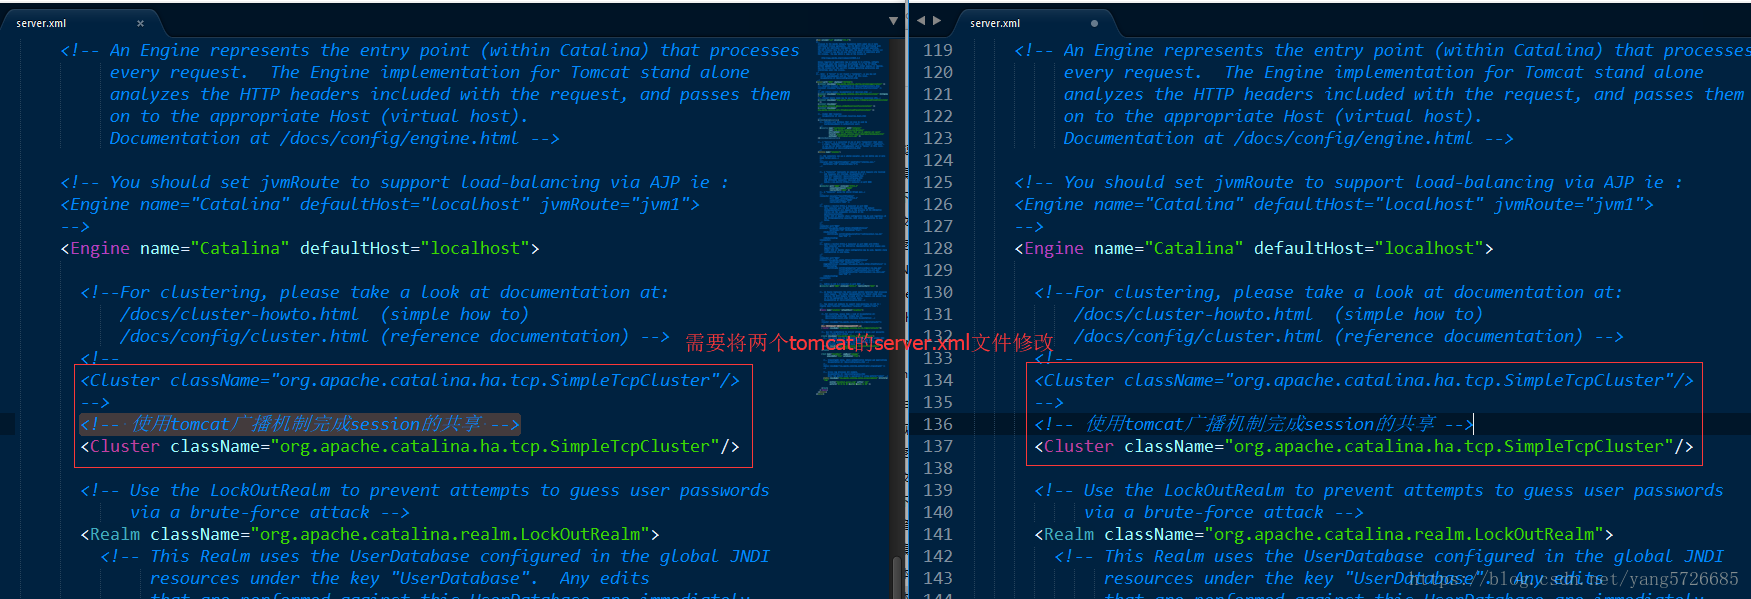Click /docs/config/engine.html text in right pane
Image resolution: width=1751 pixels, height=599 pixels.
coord(1353,138)
